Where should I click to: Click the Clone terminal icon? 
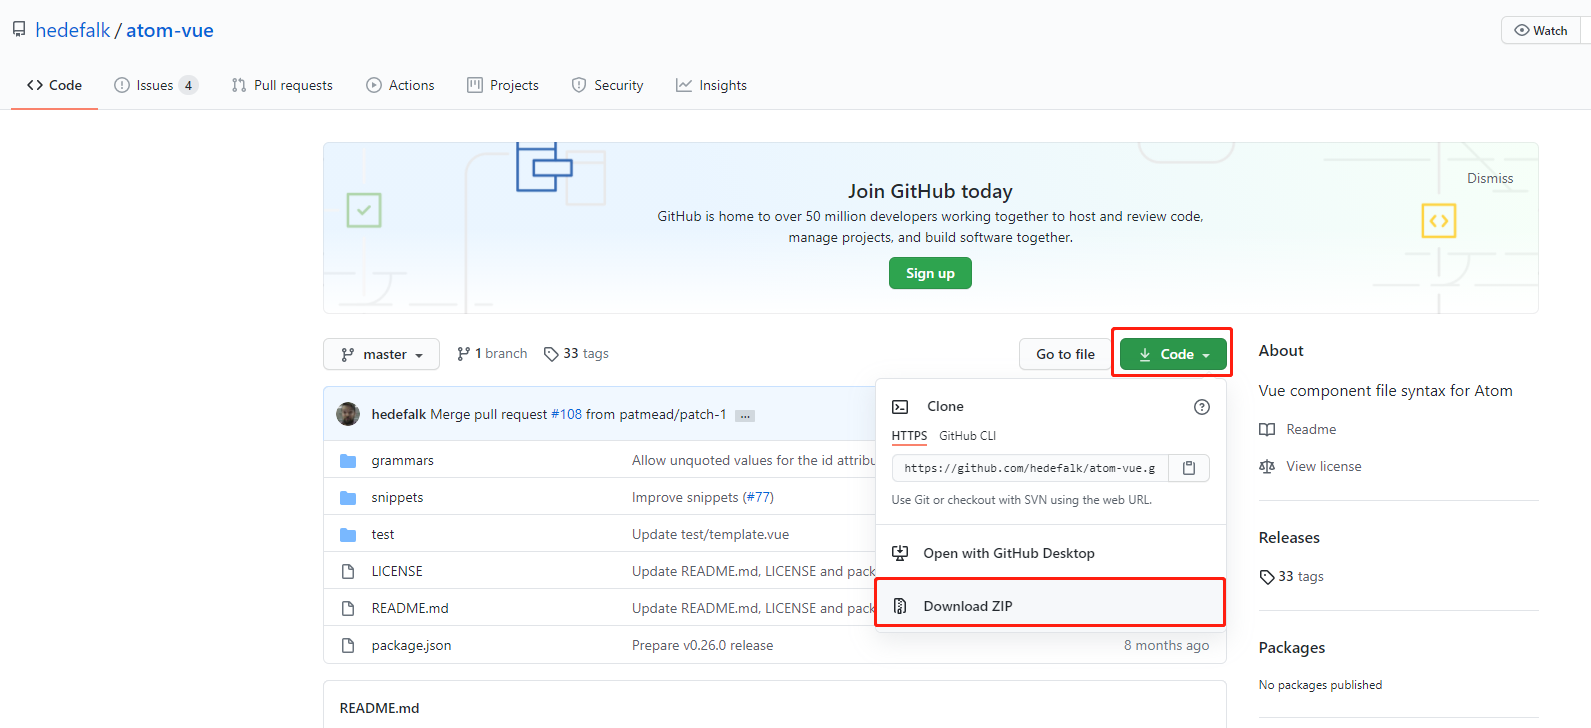click(x=900, y=406)
